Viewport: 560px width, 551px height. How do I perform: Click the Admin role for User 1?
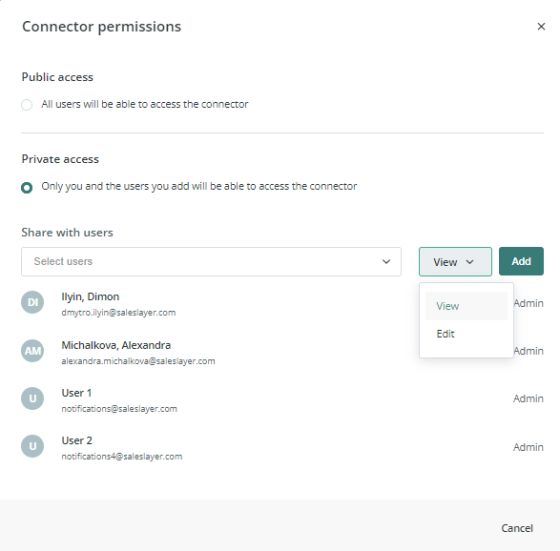[x=528, y=399]
